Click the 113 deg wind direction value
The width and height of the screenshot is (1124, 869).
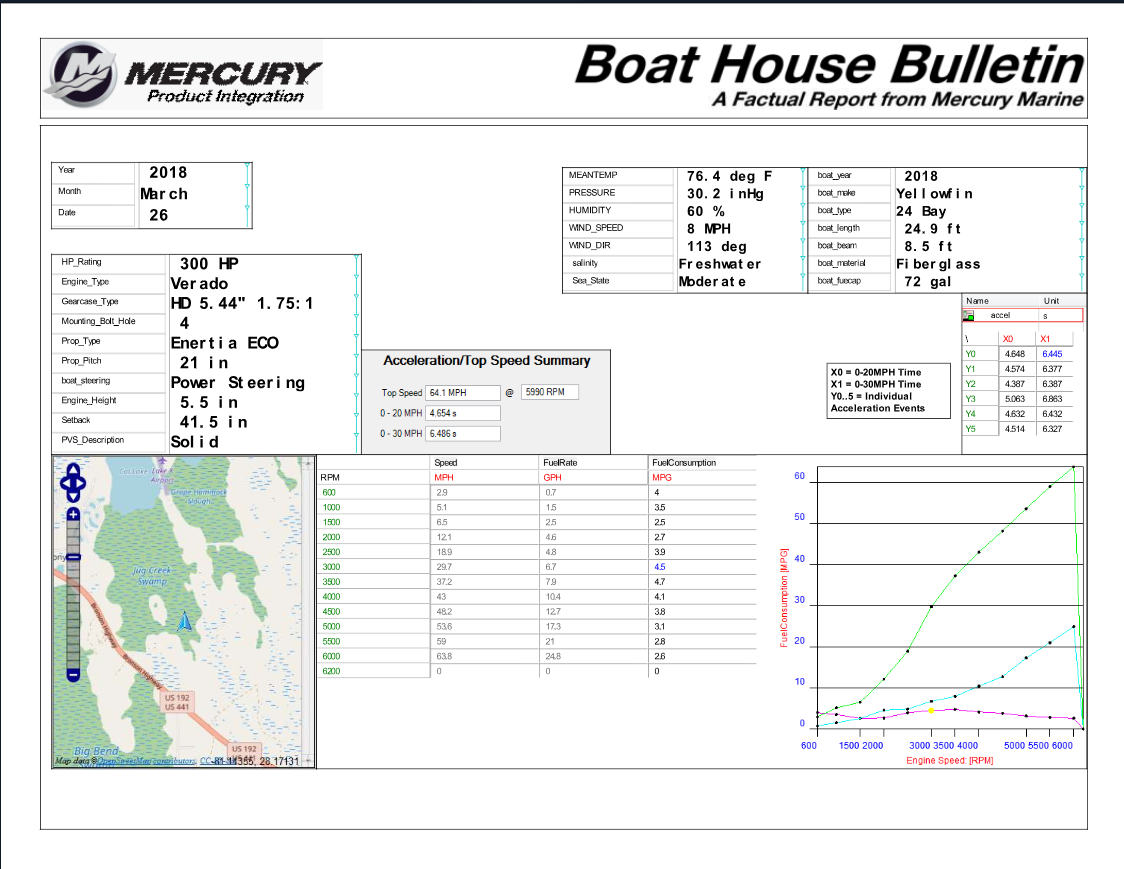pos(716,247)
